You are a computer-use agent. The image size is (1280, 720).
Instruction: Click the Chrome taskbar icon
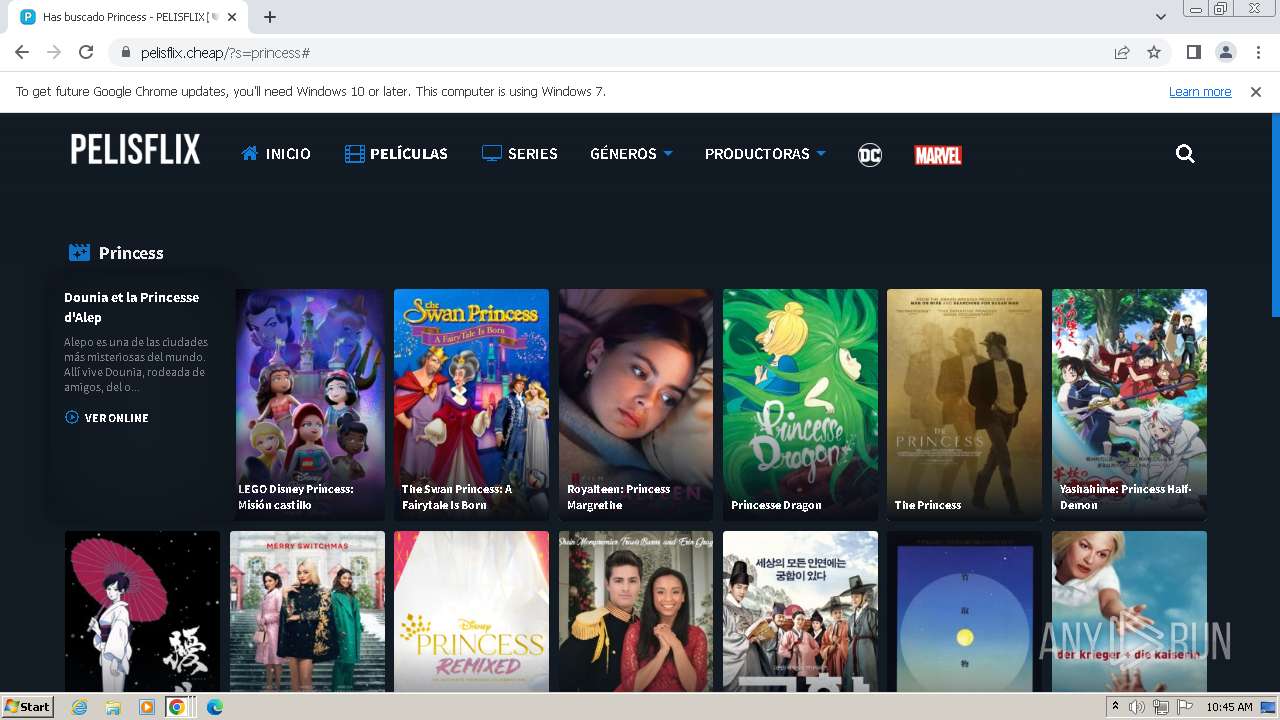(177, 707)
